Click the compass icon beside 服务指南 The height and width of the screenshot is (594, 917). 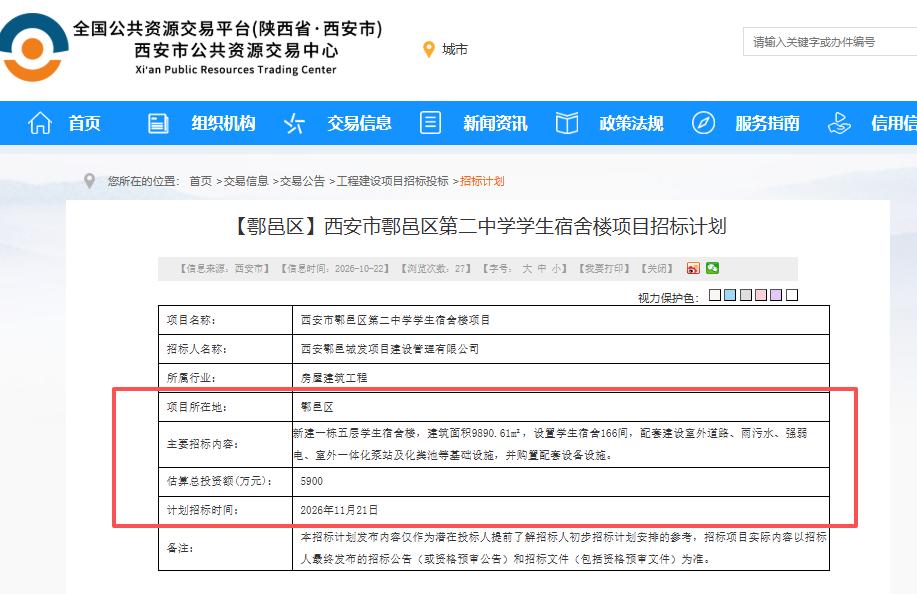coord(703,123)
